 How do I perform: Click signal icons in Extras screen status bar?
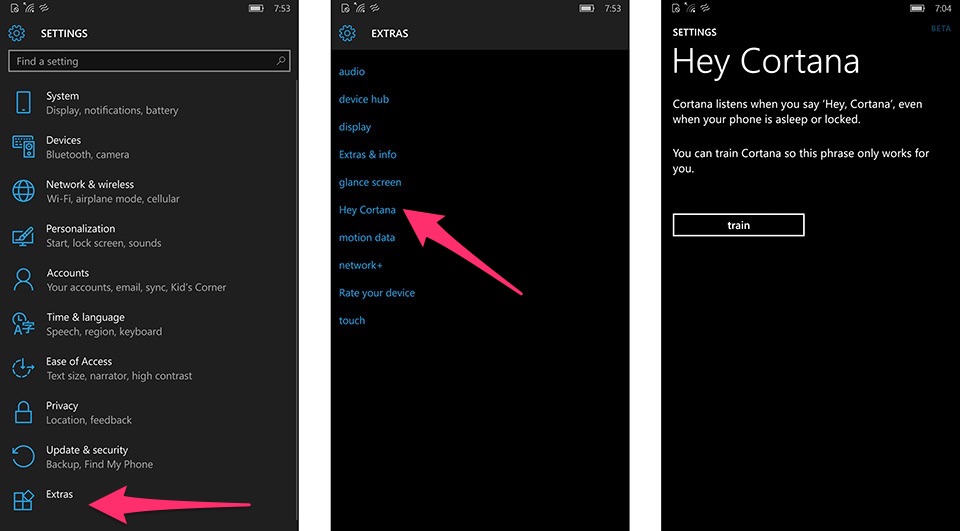(x=361, y=9)
